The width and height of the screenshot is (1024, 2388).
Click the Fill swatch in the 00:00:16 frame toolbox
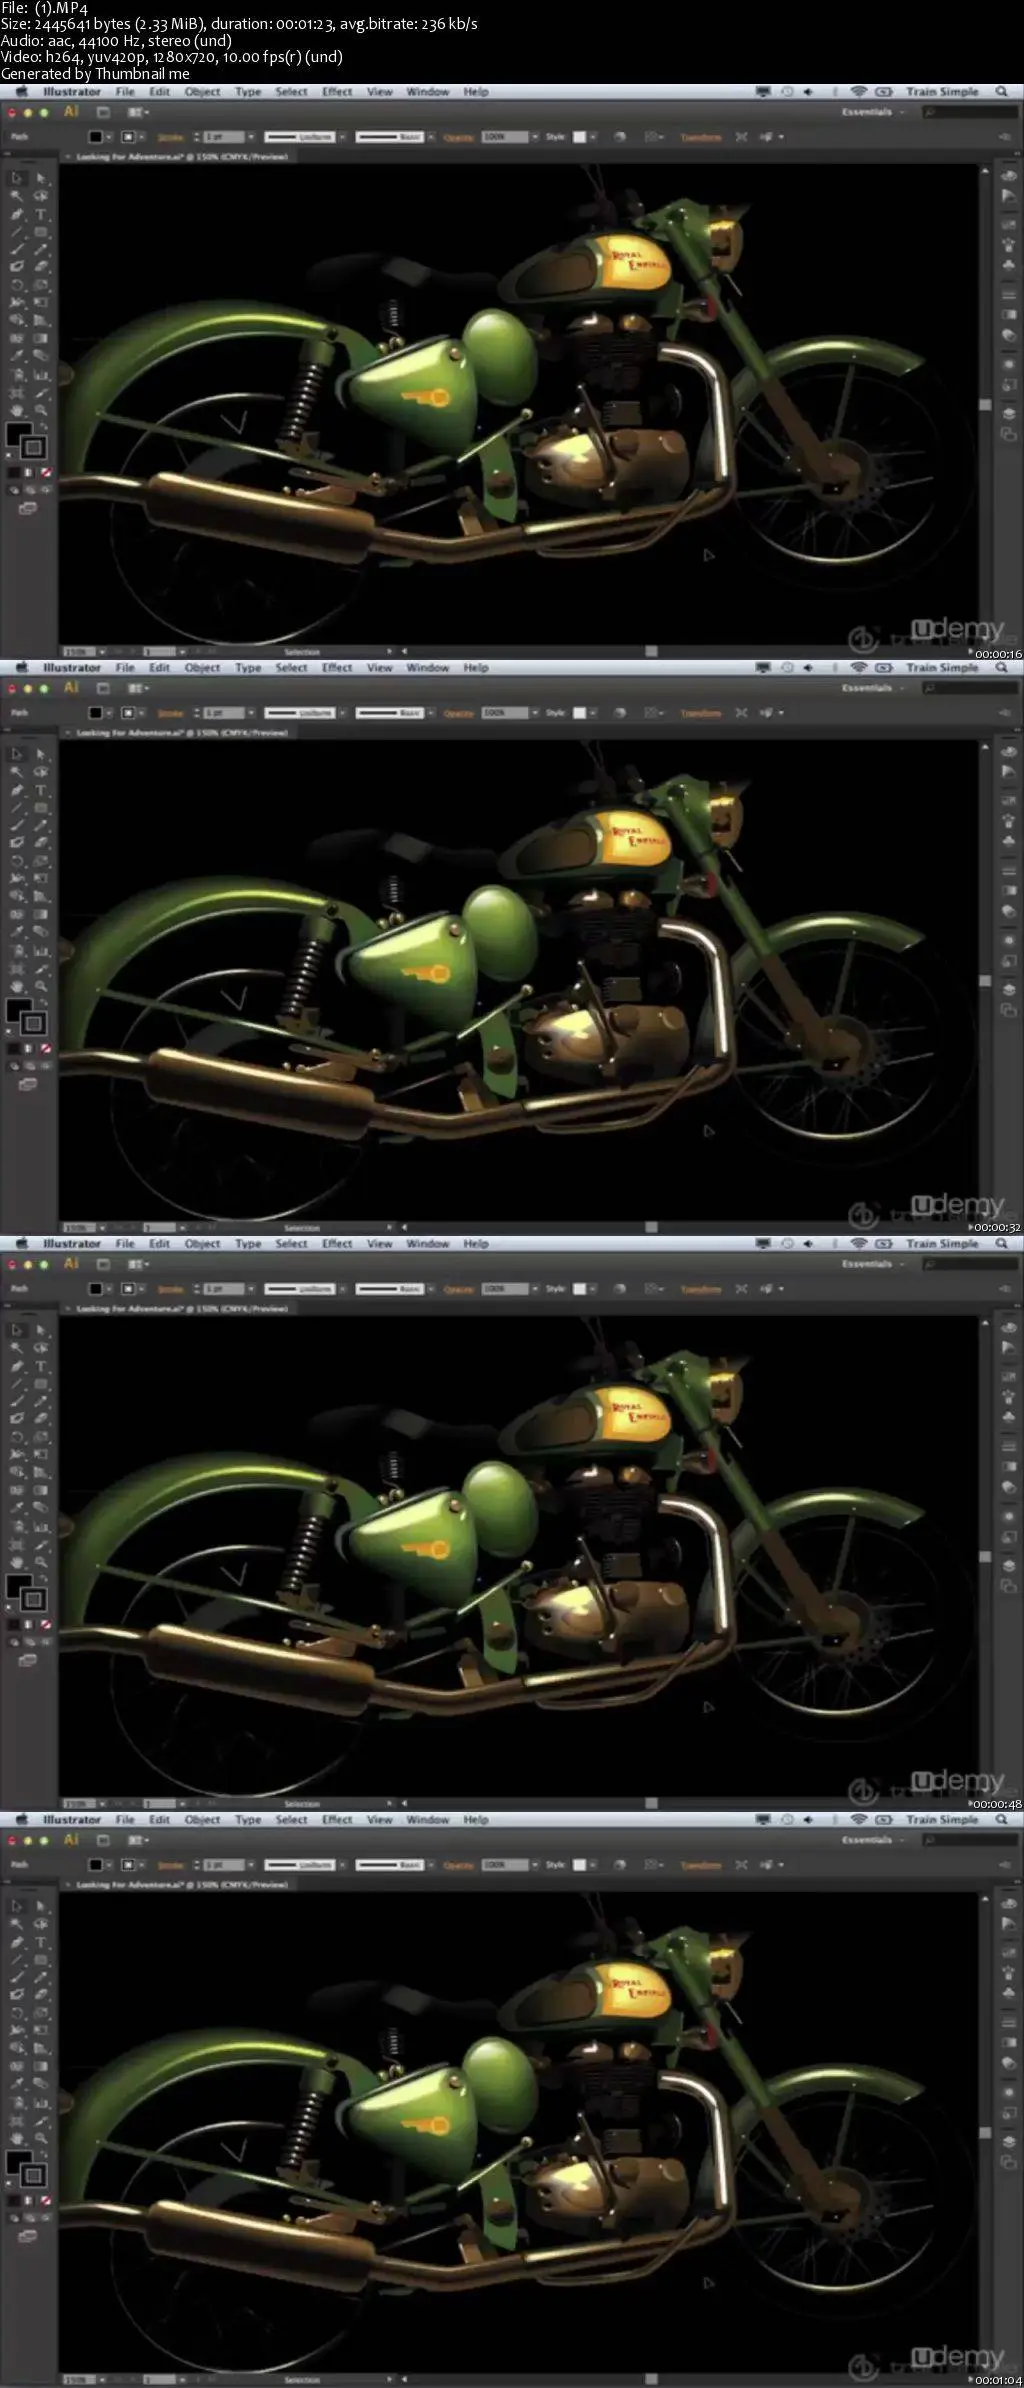[18, 436]
